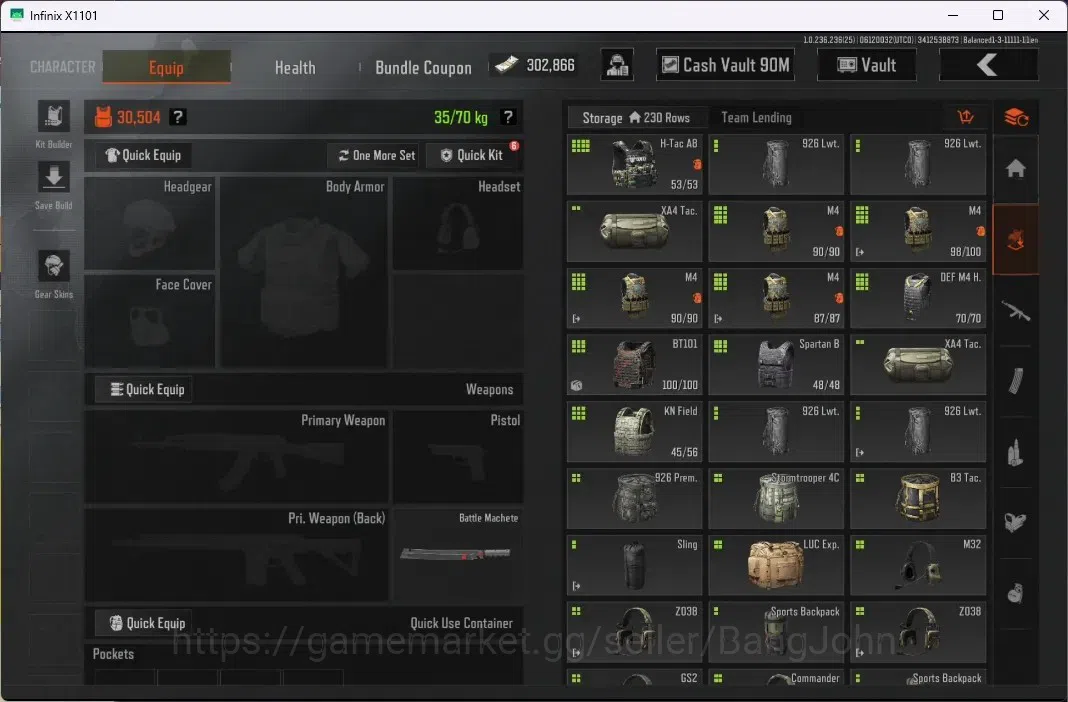This screenshot has width=1068, height=702.
Task: Select the Sports Backpack next to M32 row
Action: 776,632
